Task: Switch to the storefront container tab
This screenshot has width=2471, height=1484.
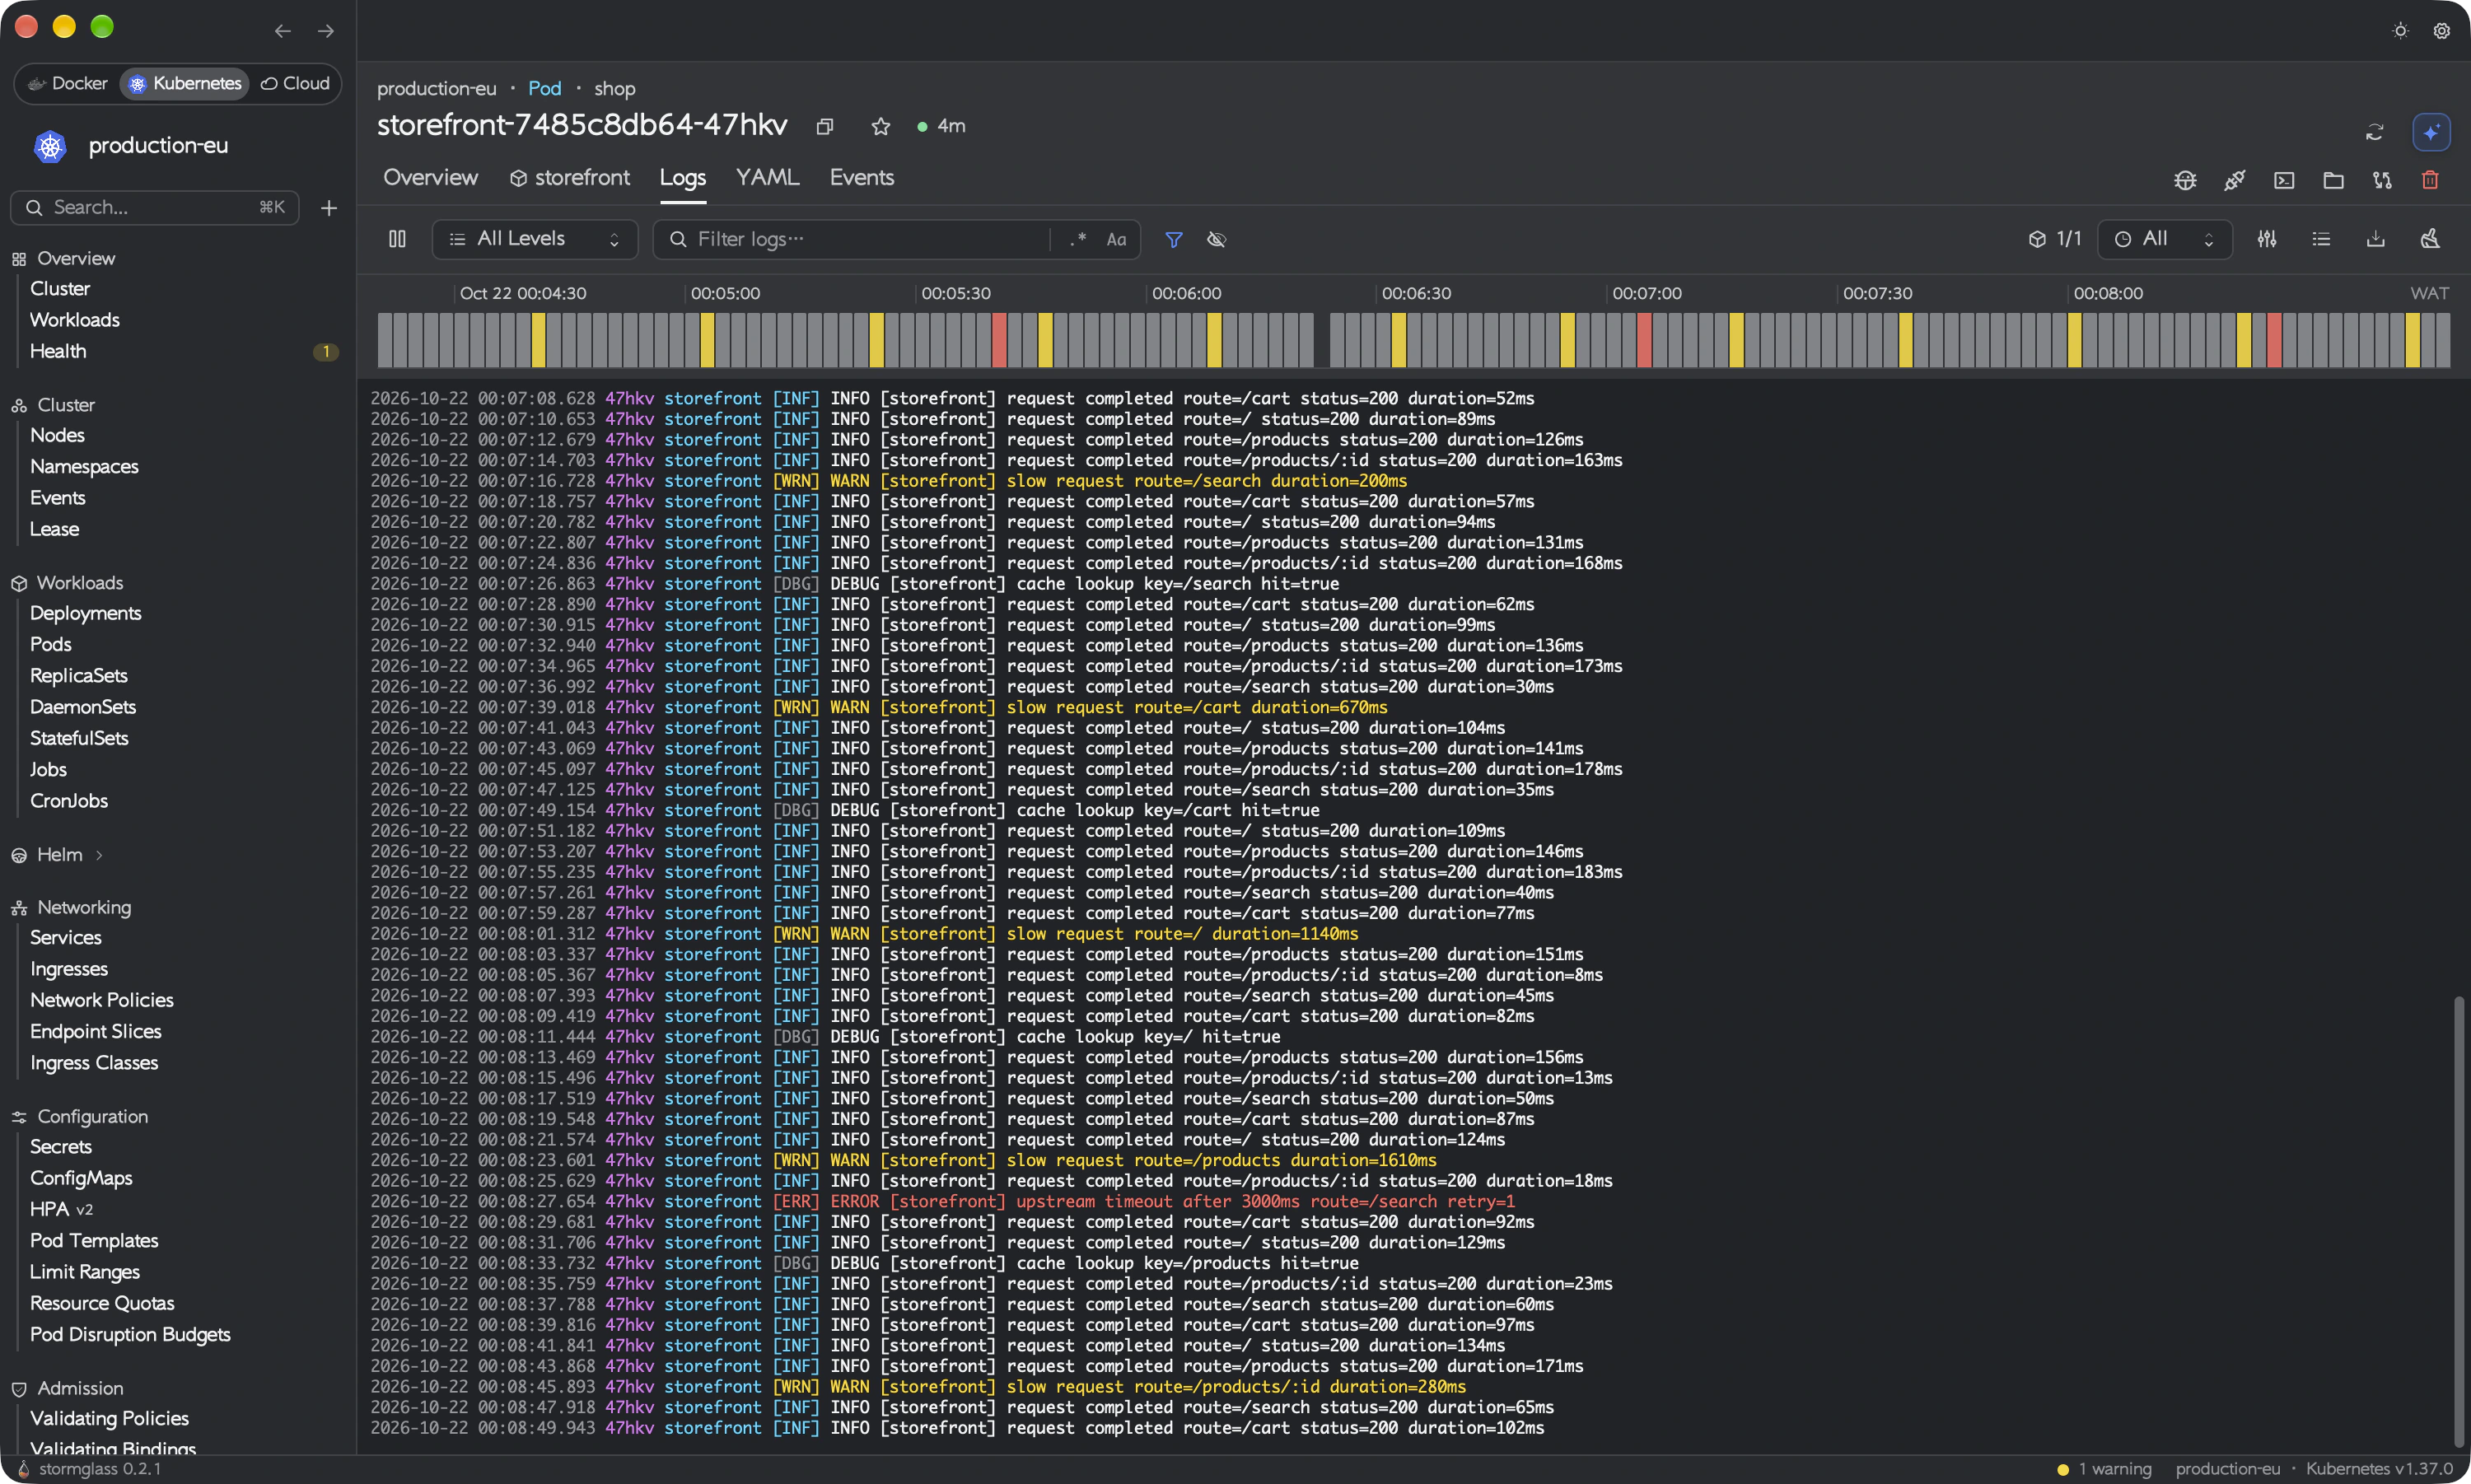Action: tap(570, 177)
